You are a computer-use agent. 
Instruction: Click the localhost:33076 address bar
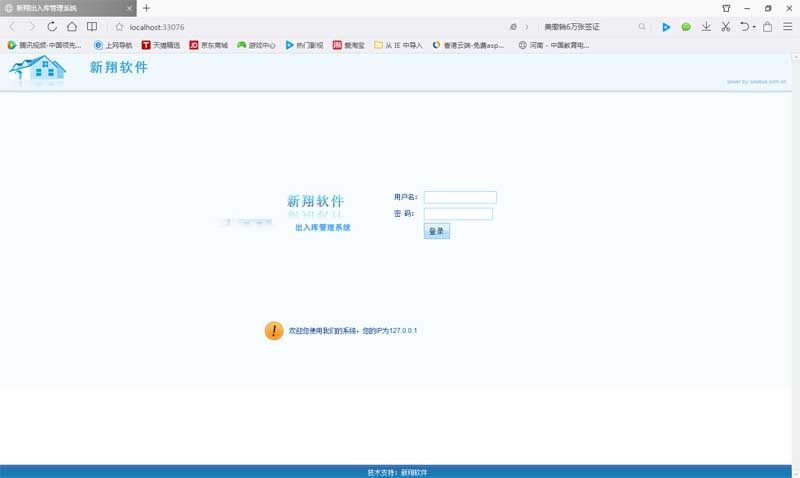click(x=157, y=27)
